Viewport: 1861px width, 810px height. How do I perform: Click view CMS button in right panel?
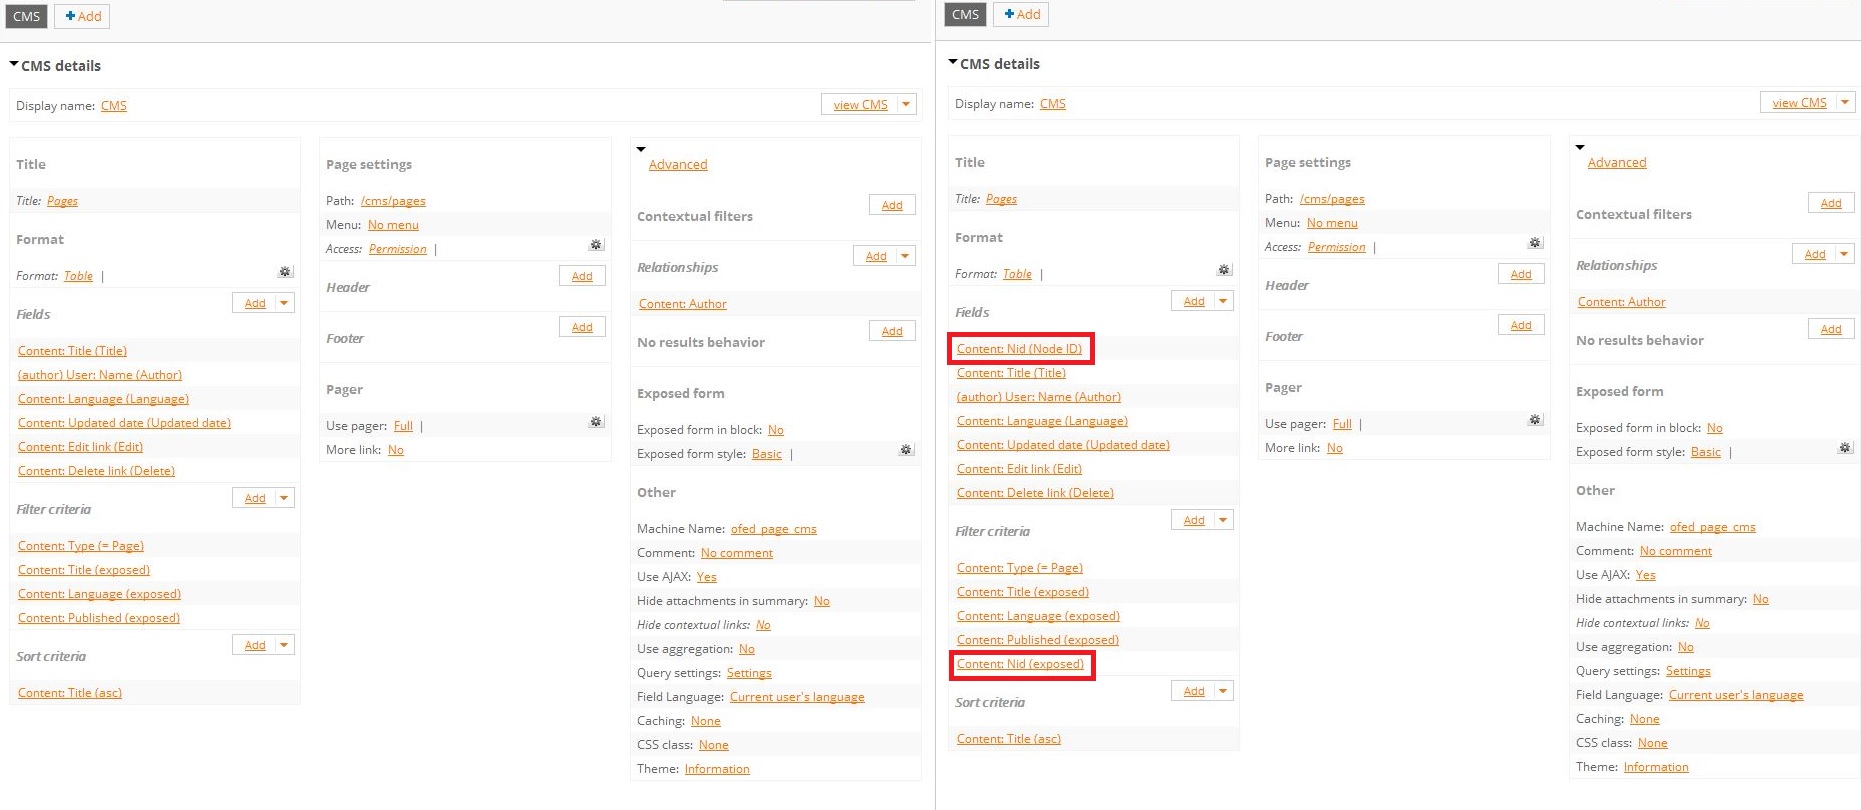coord(1799,102)
